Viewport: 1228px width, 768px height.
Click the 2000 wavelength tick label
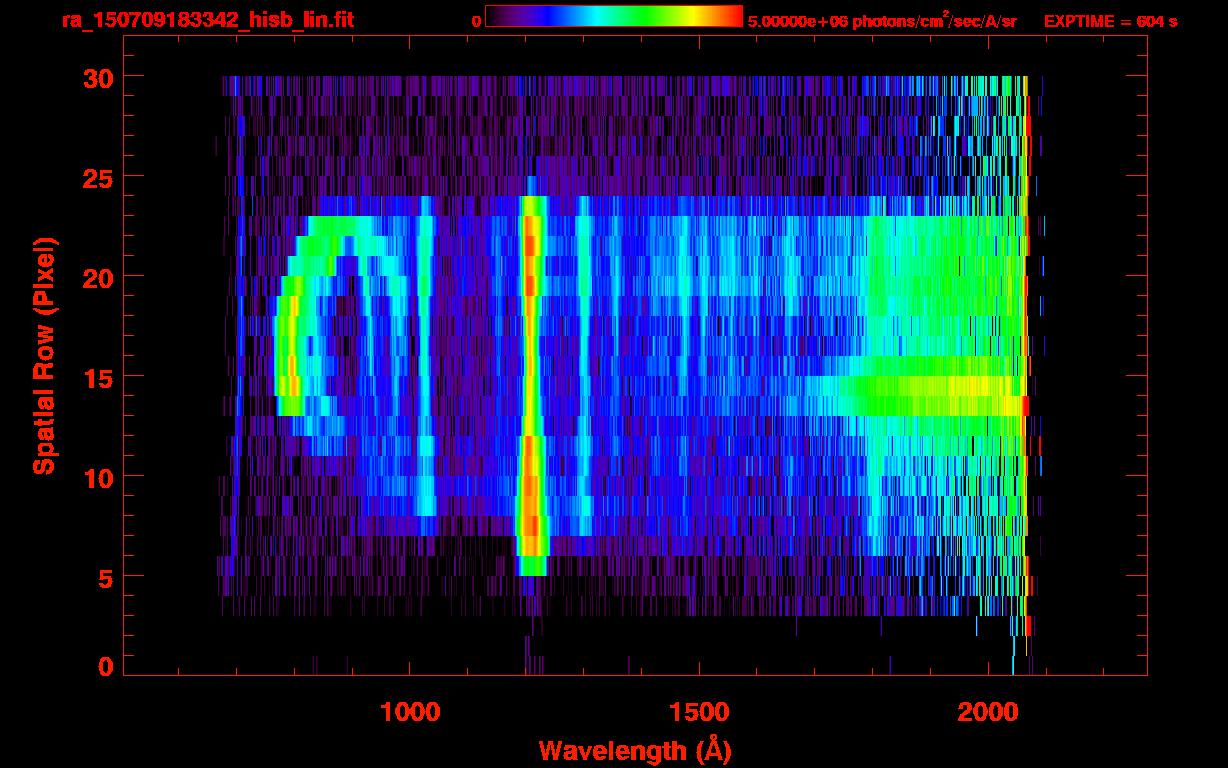pyautogui.click(x=988, y=712)
